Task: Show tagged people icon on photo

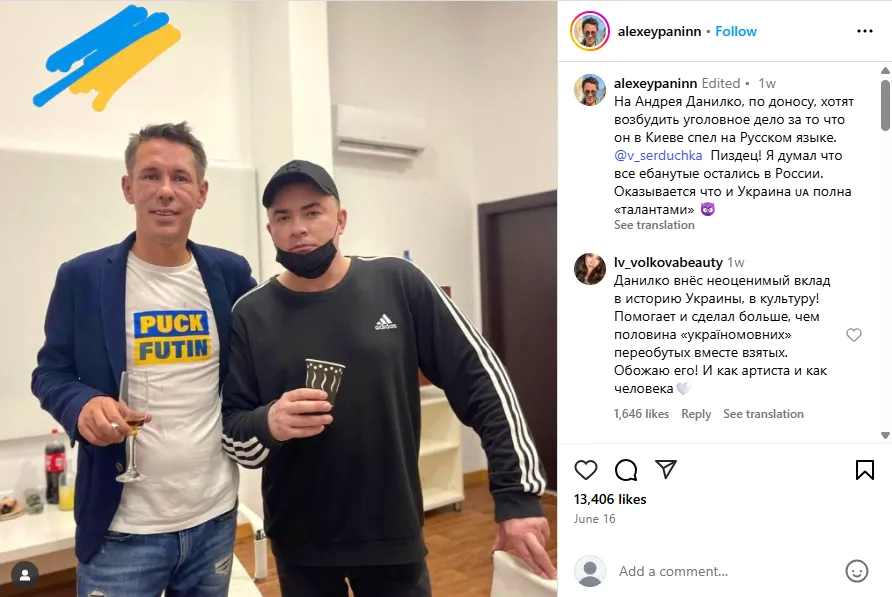Action: [x=25, y=575]
